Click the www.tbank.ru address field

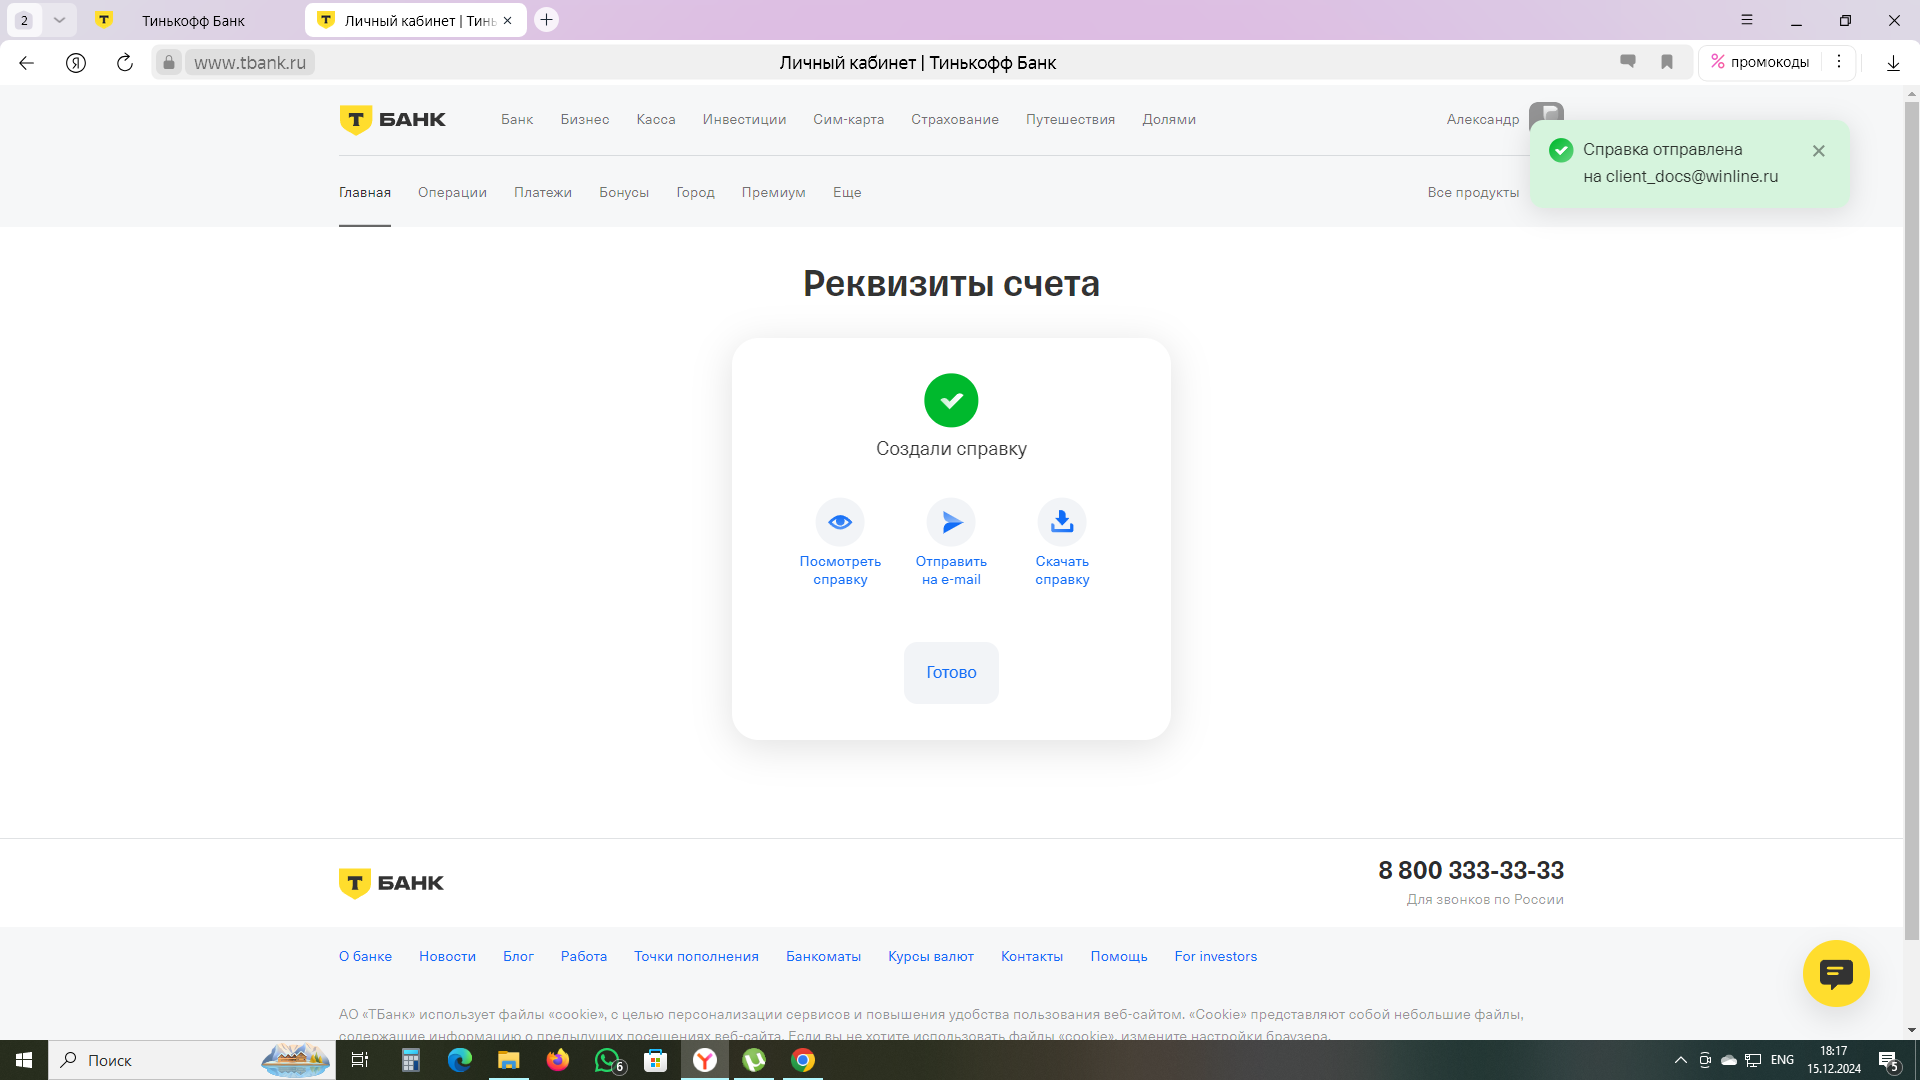click(x=250, y=63)
